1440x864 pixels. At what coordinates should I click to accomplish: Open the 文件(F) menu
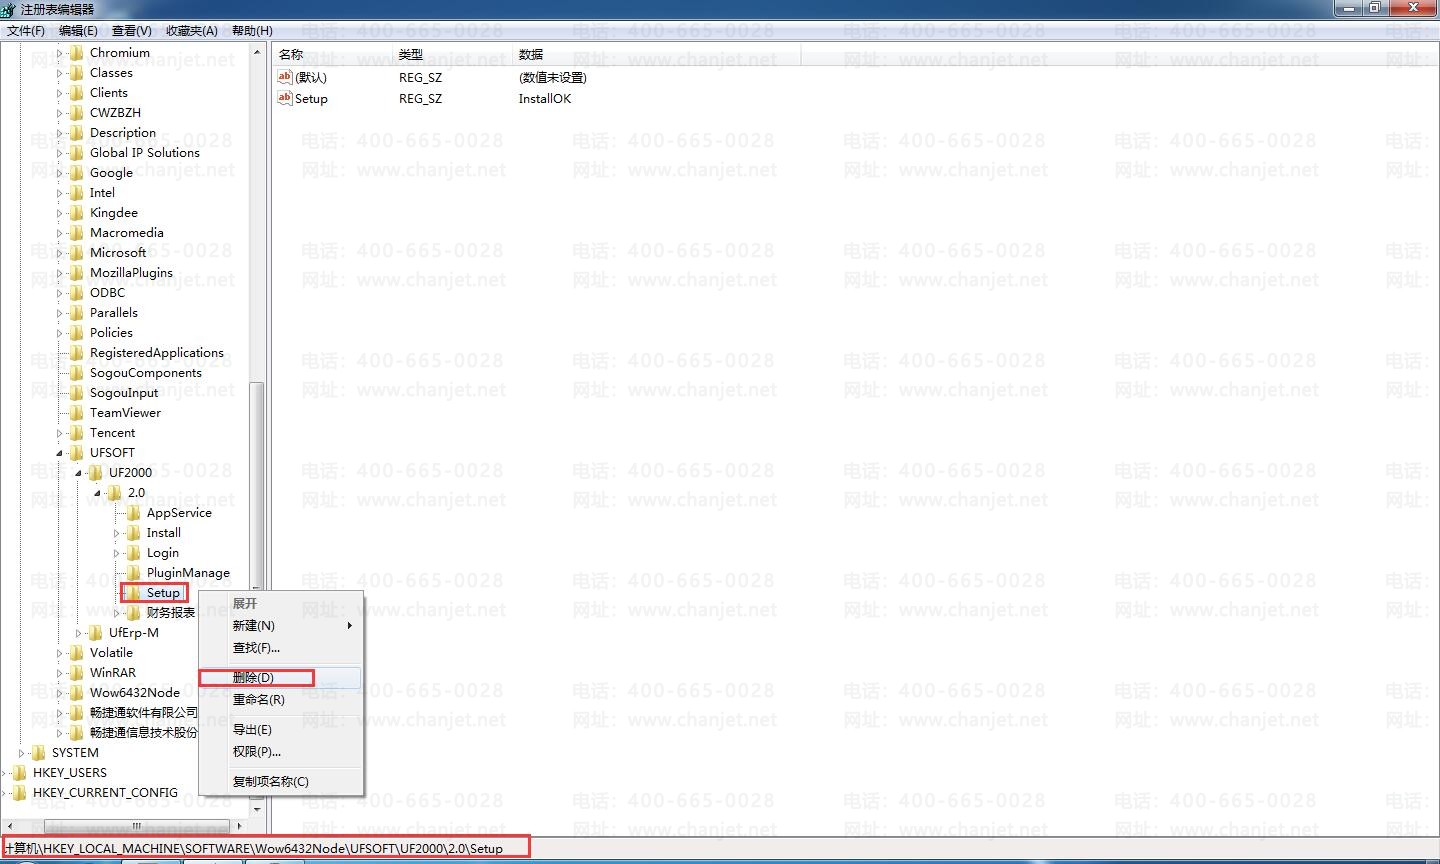26,31
